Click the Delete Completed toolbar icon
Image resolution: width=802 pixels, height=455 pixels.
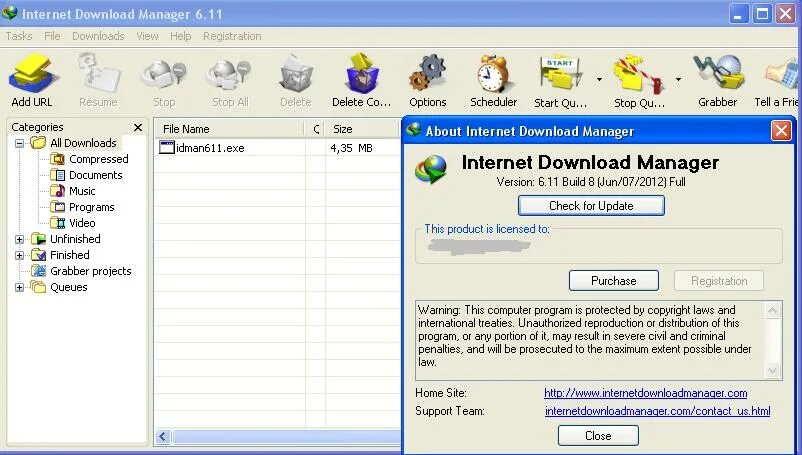pos(362,74)
